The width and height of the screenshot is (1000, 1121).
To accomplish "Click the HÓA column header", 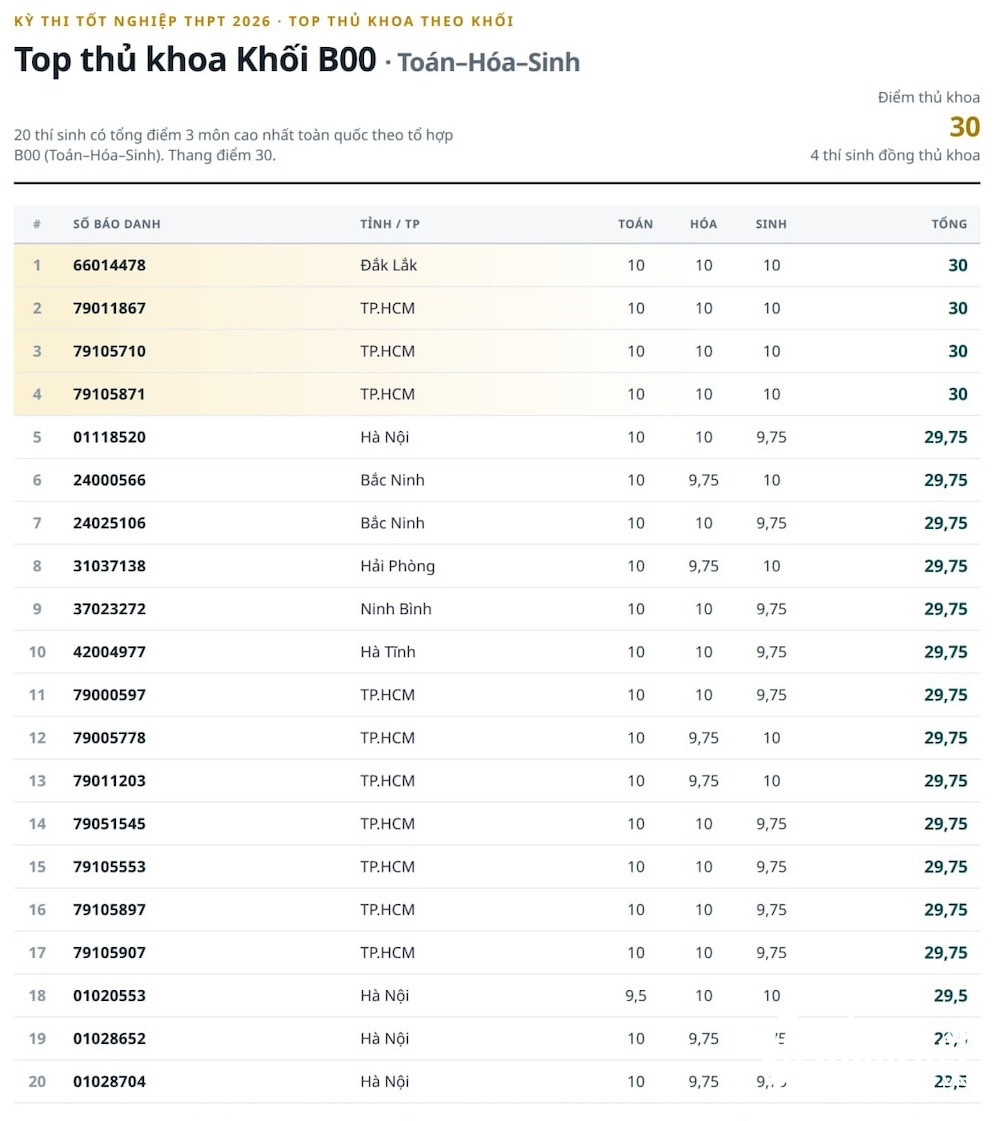I will click(x=703, y=224).
